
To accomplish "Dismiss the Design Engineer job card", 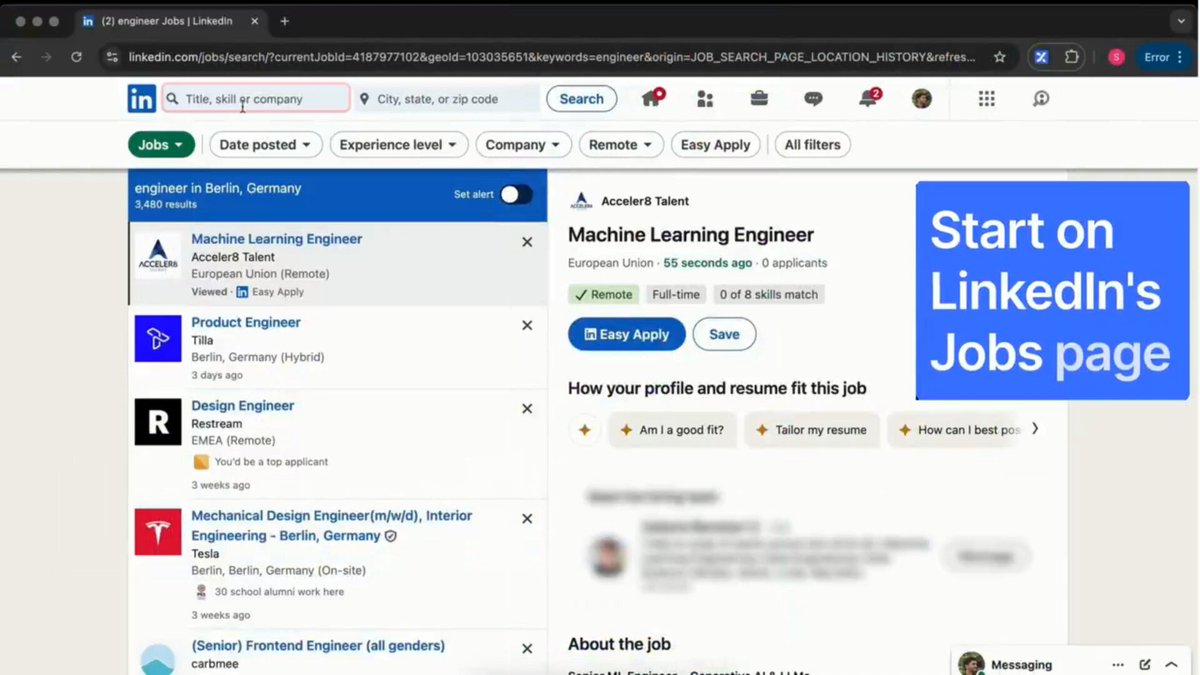I will pyautogui.click(x=527, y=408).
